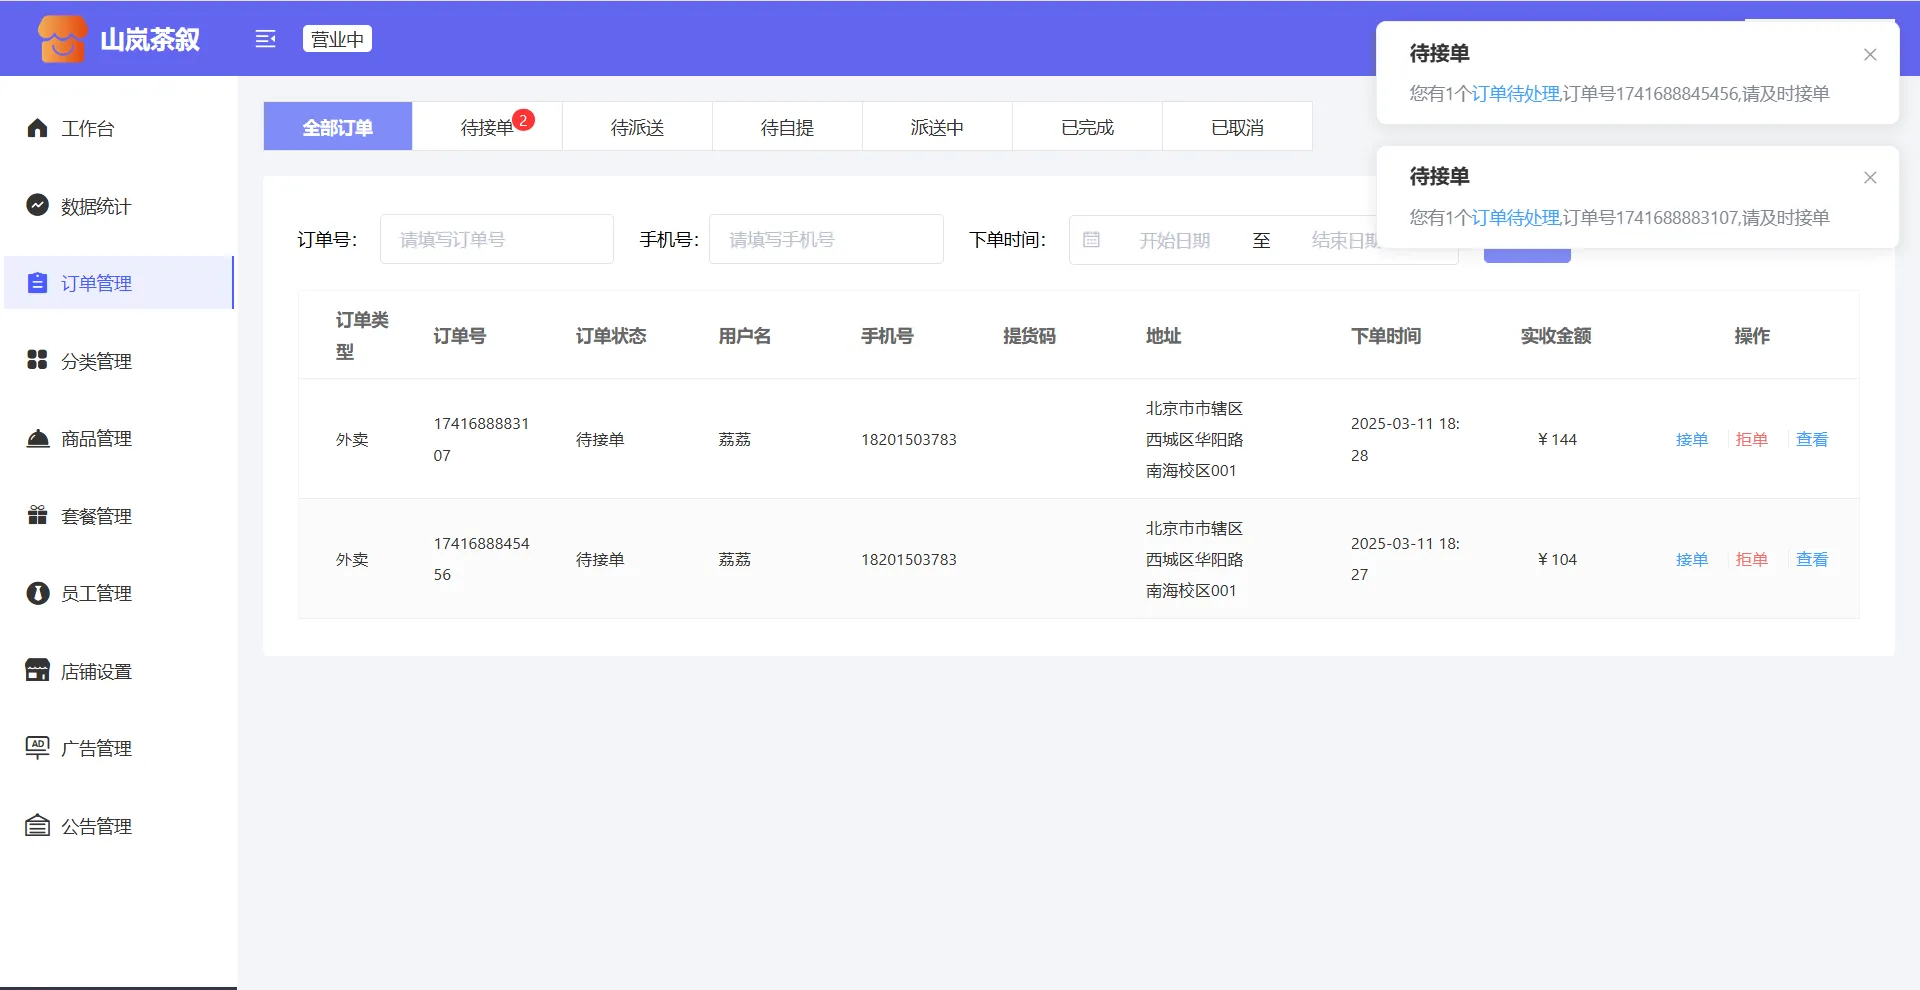
Task: Toggle the 营业中 business status badge
Action: coord(337,39)
